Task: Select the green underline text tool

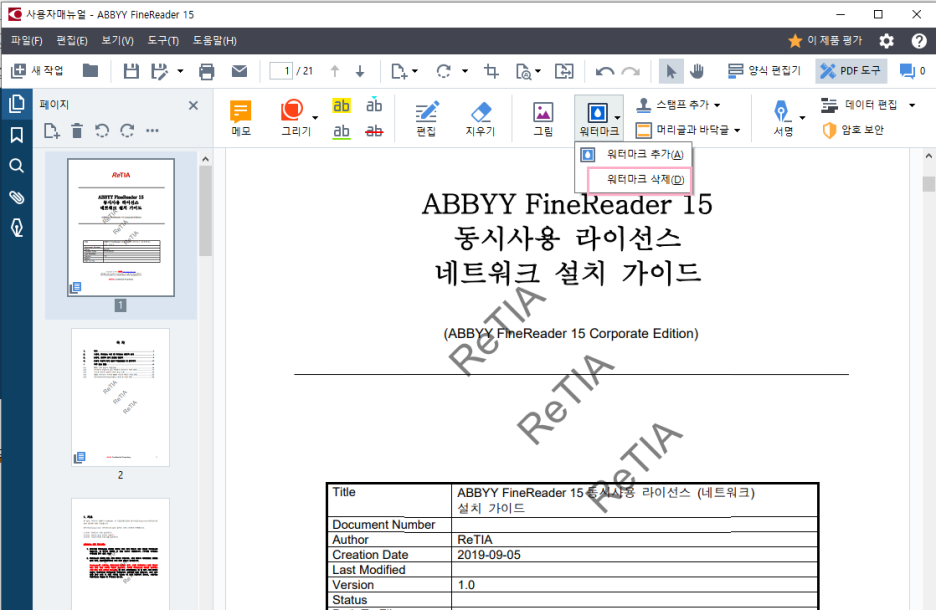Action: (341, 131)
